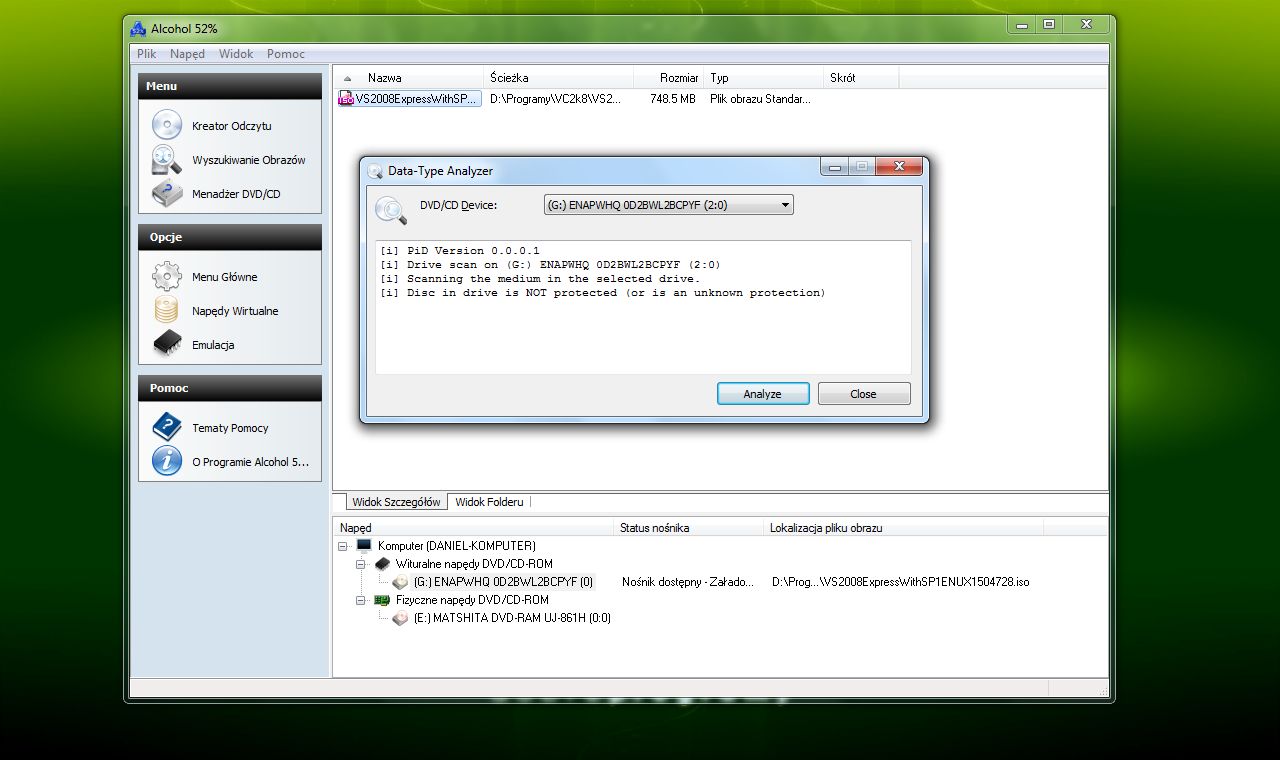Open O Programie Alcohol info icon

(167, 462)
